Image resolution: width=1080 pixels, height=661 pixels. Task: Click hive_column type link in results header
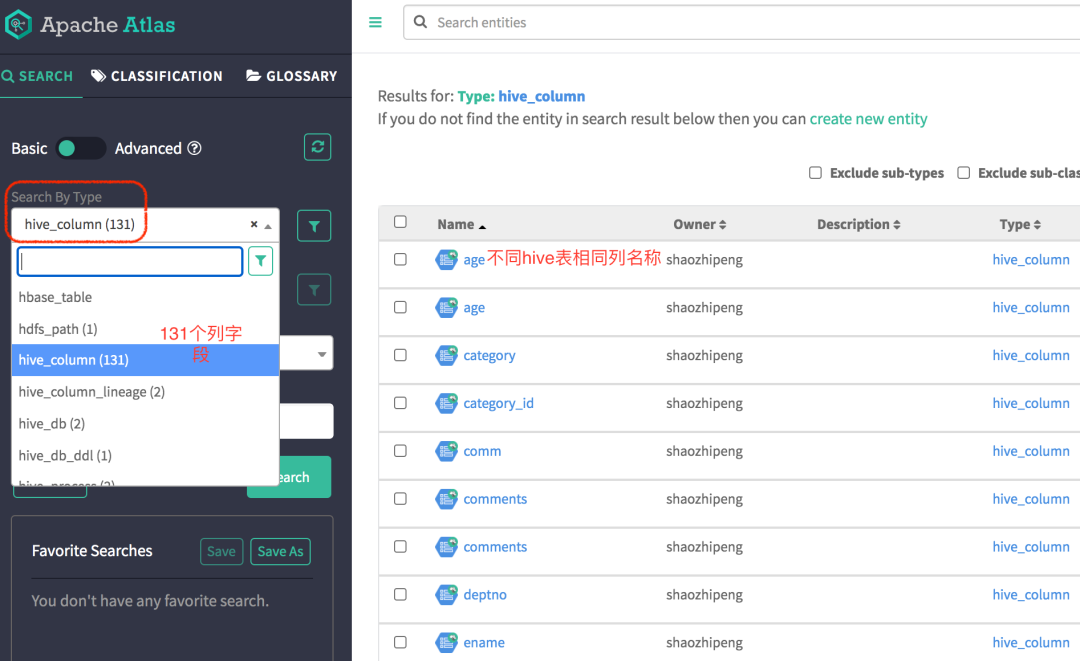click(x=541, y=96)
